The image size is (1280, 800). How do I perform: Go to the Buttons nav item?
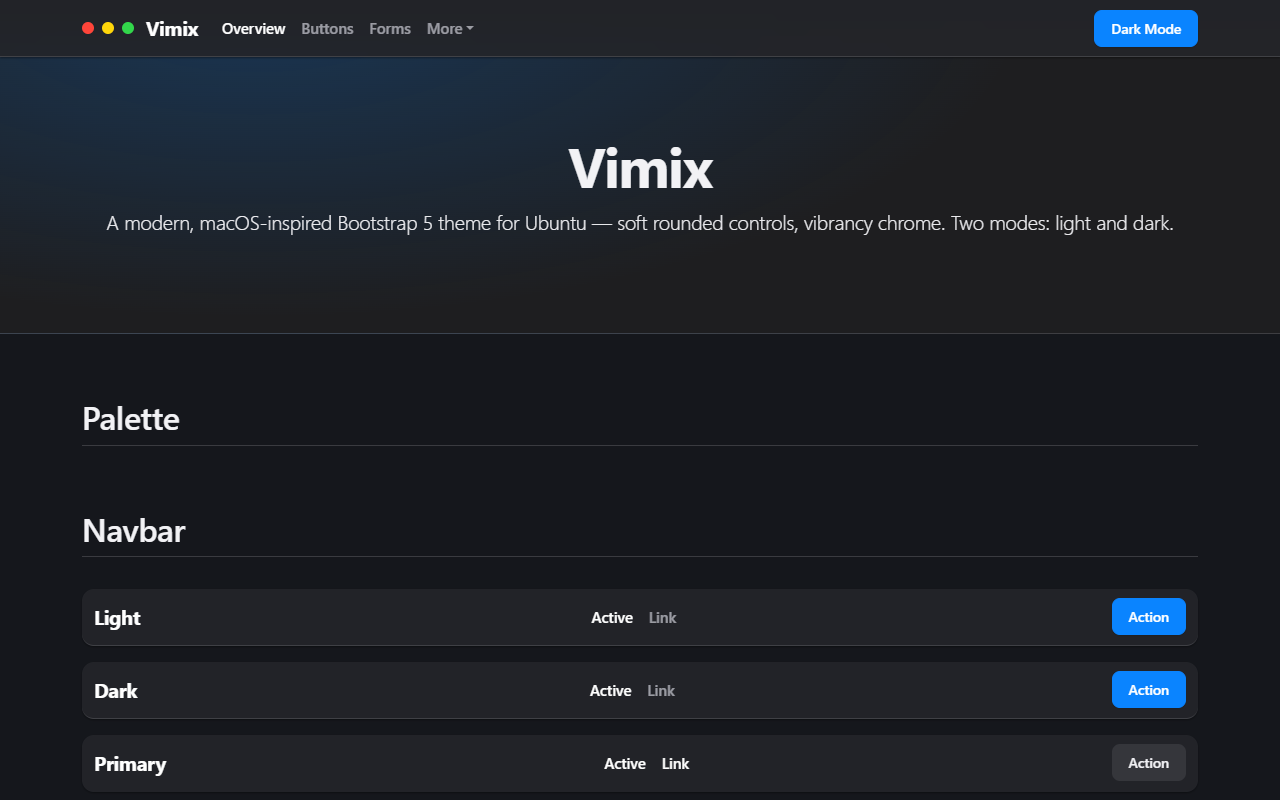(327, 29)
